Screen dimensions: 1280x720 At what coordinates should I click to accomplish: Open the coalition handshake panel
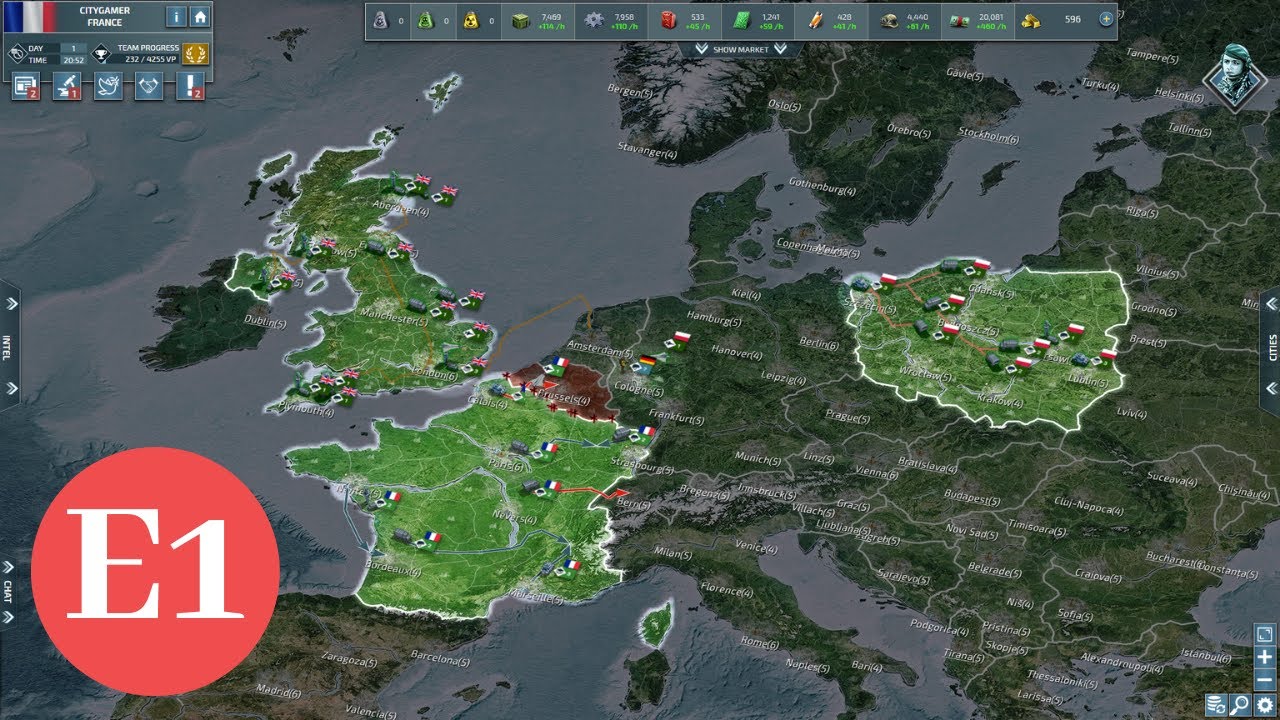tap(149, 87)
